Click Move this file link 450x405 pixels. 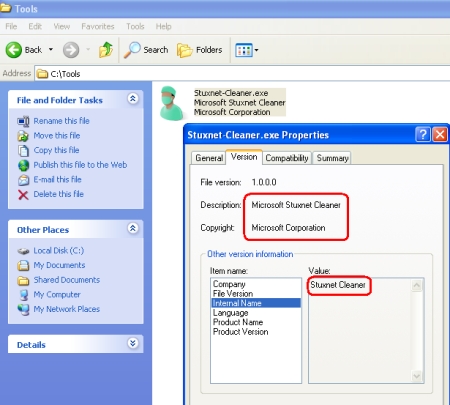[x=57, y=135]
